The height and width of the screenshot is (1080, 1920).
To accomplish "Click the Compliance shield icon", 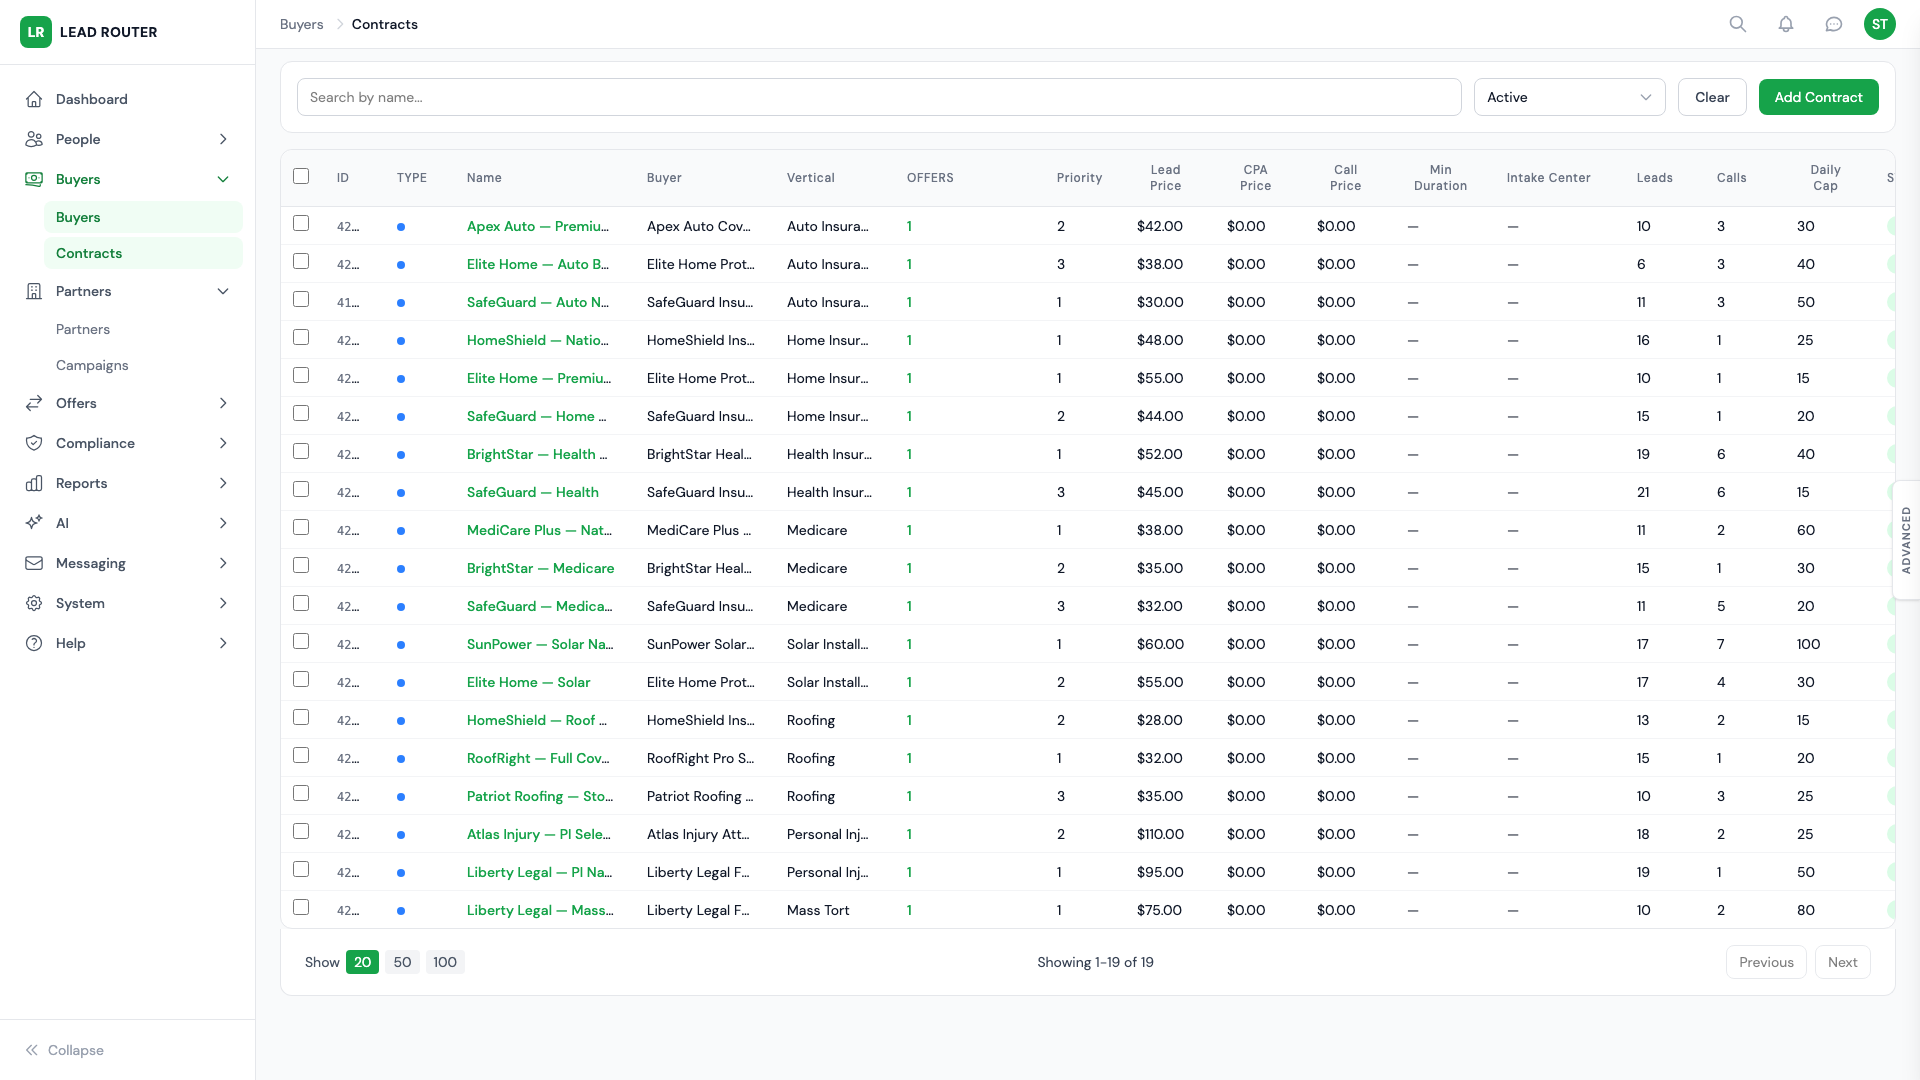I will click(34, 443).
